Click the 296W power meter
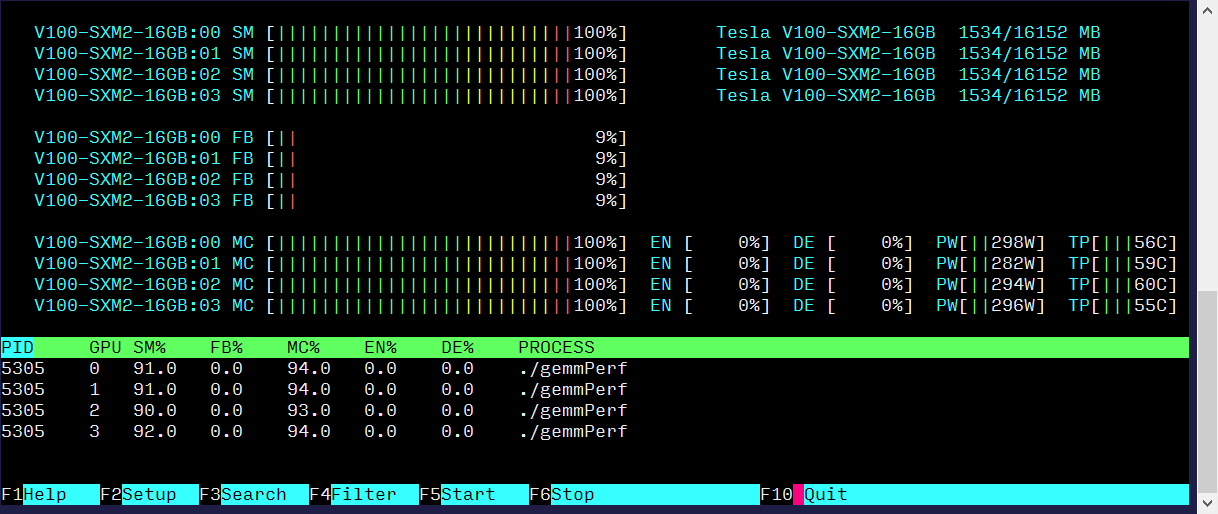The height and width of the screenshot is (514, 1218). click(x=991, y=306)
